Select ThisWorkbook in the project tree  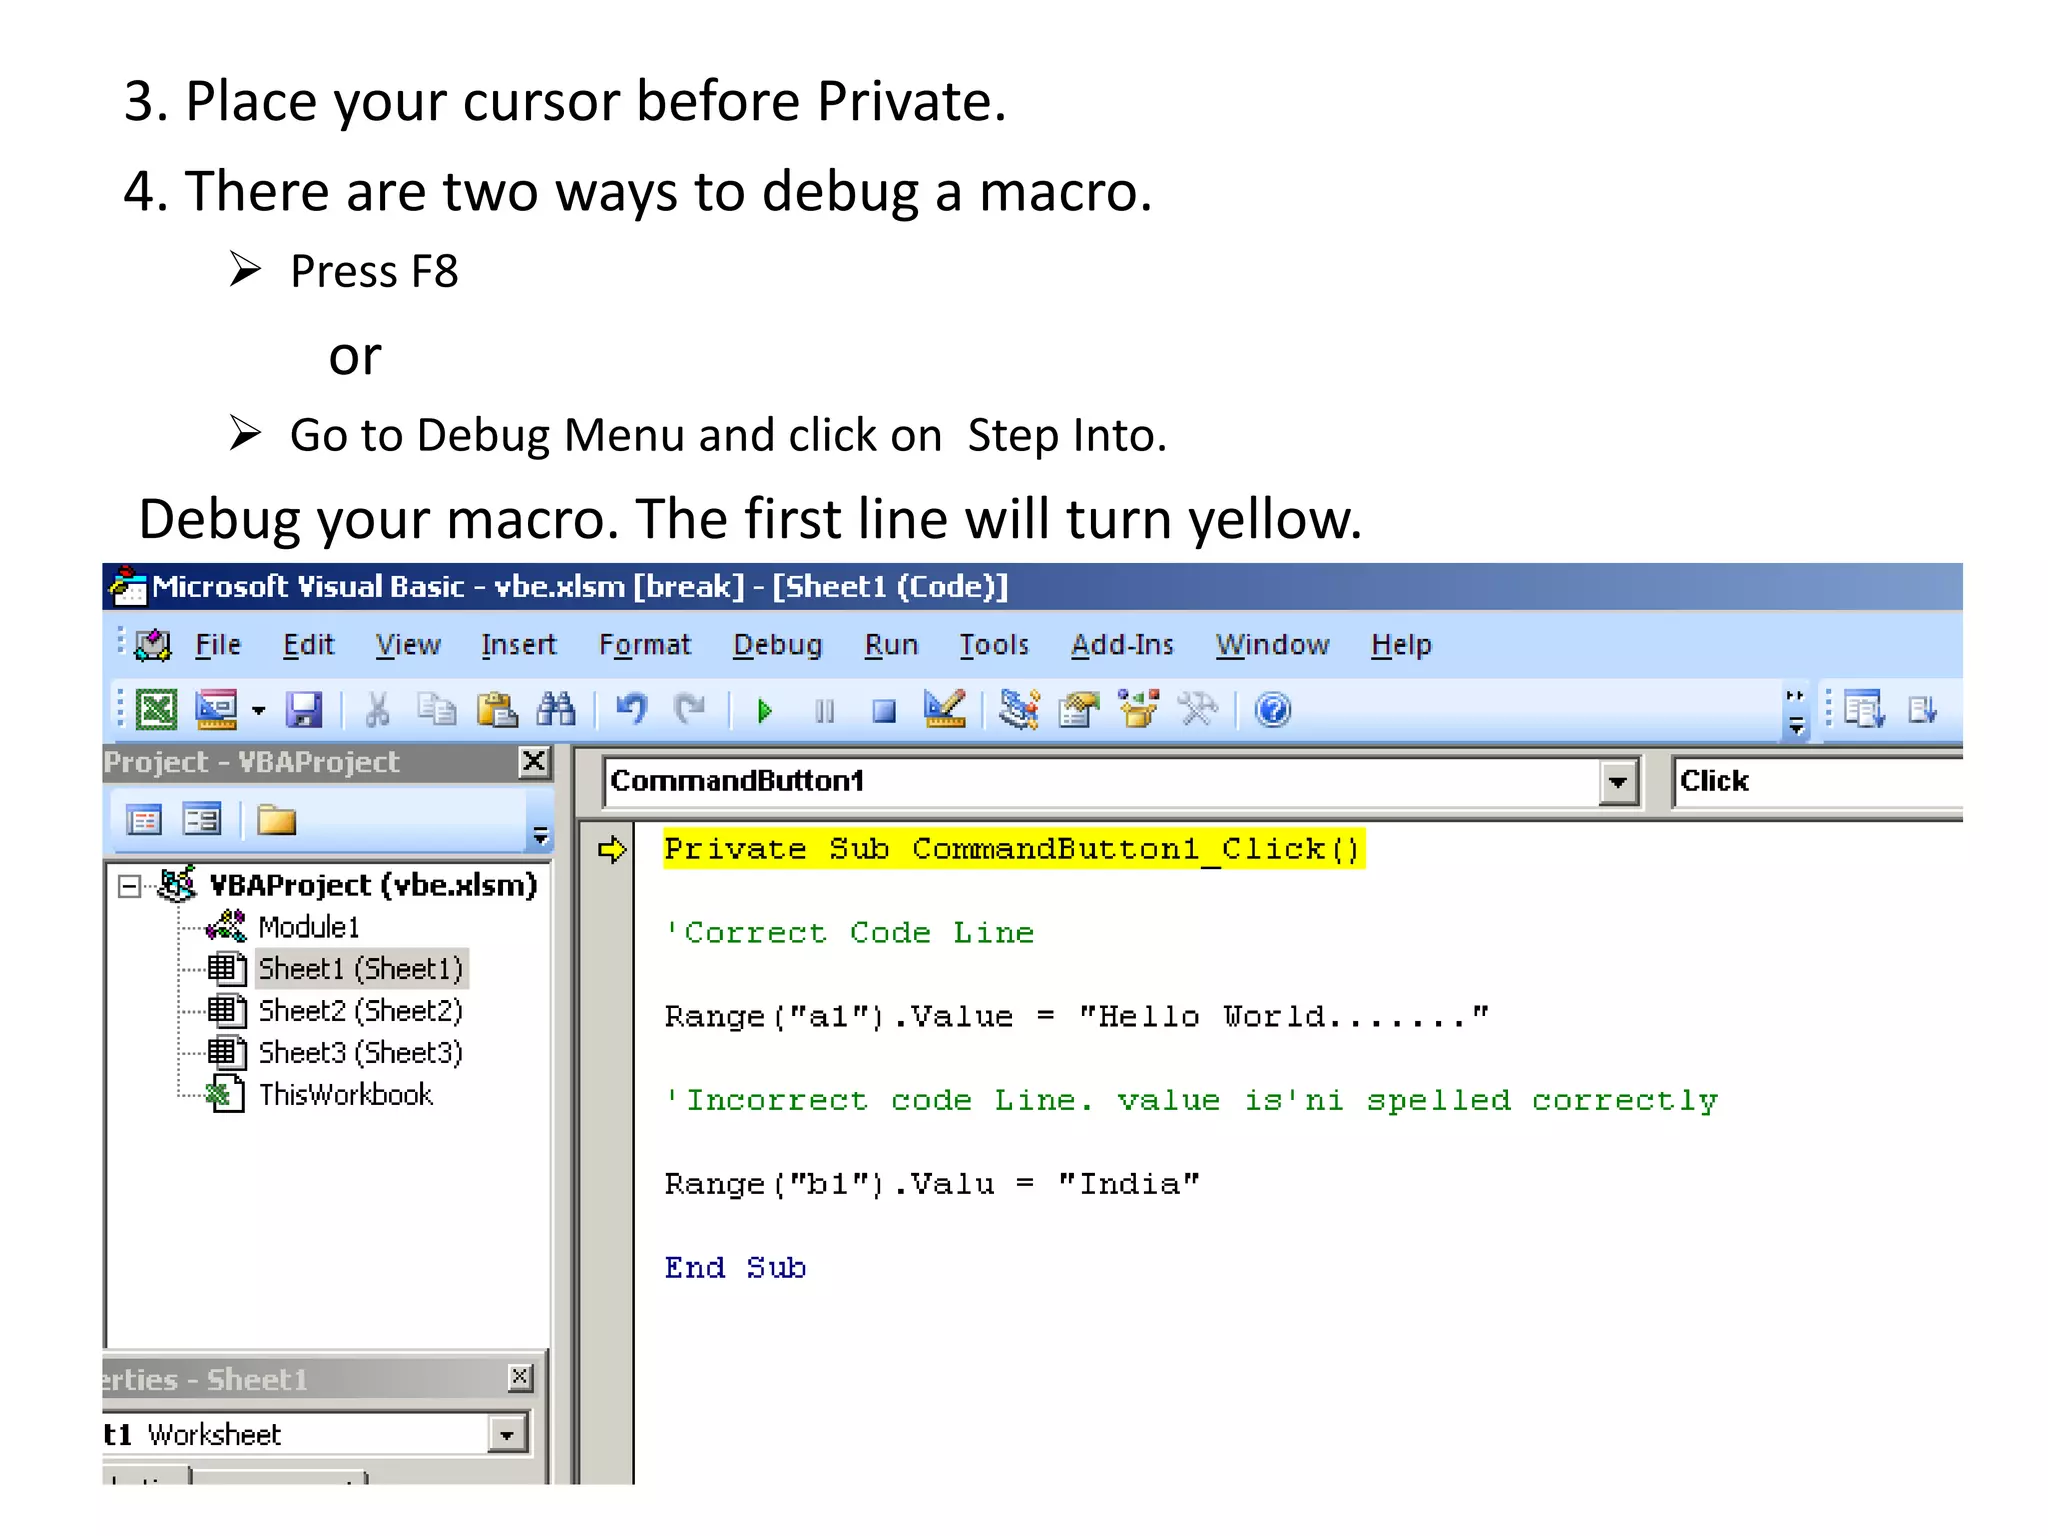coord(346,1095)
